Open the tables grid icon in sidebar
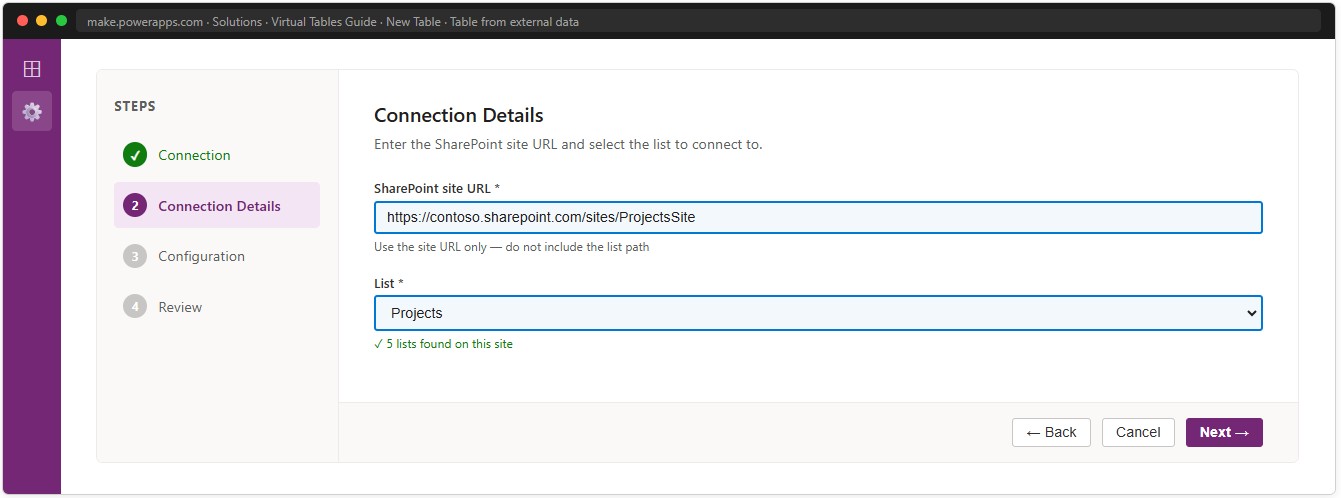1341x498 pixels. pos(32,69)
